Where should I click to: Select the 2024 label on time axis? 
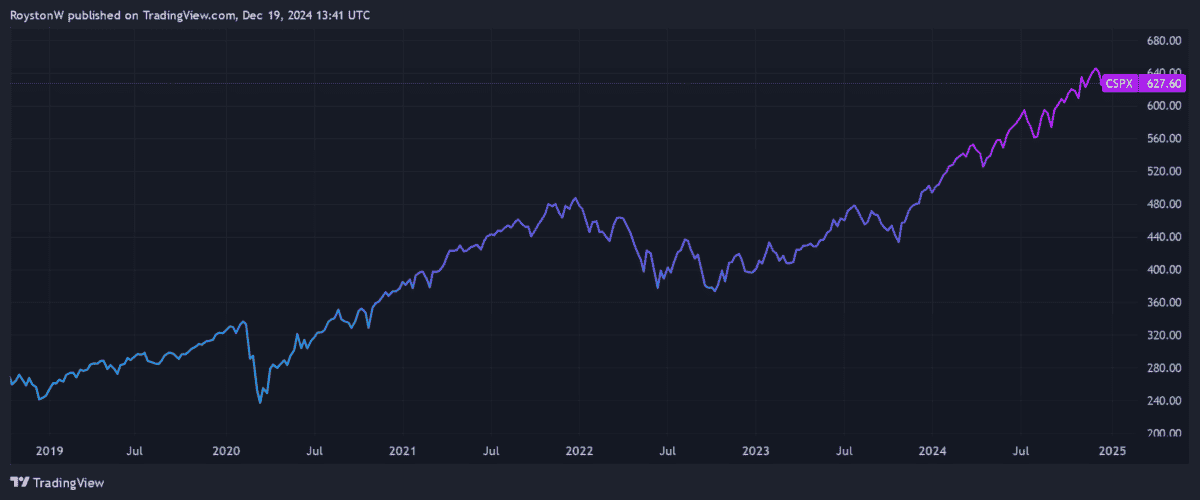click(933, 451)
